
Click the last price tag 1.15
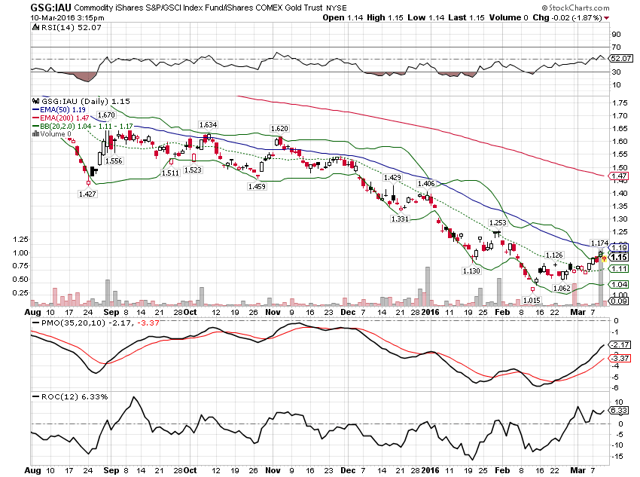click(x=619, y=257)
